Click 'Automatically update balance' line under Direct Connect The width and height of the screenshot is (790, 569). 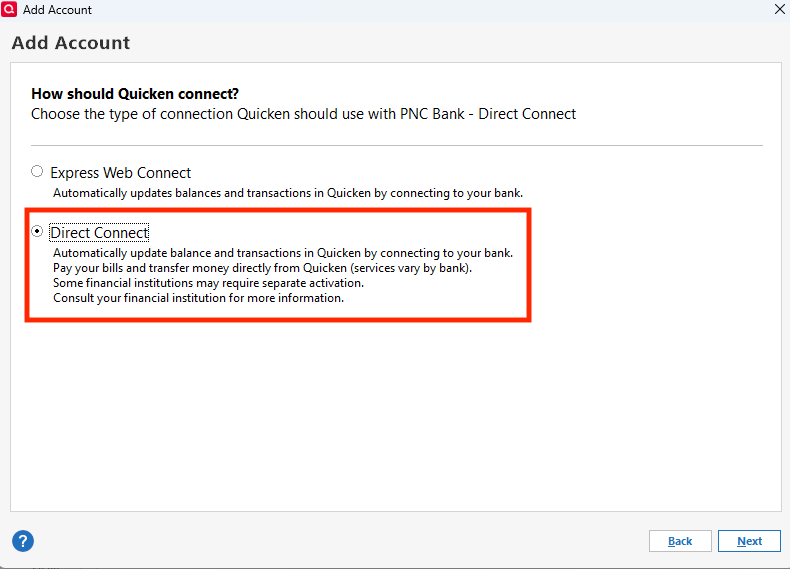[x=283, y=253]
